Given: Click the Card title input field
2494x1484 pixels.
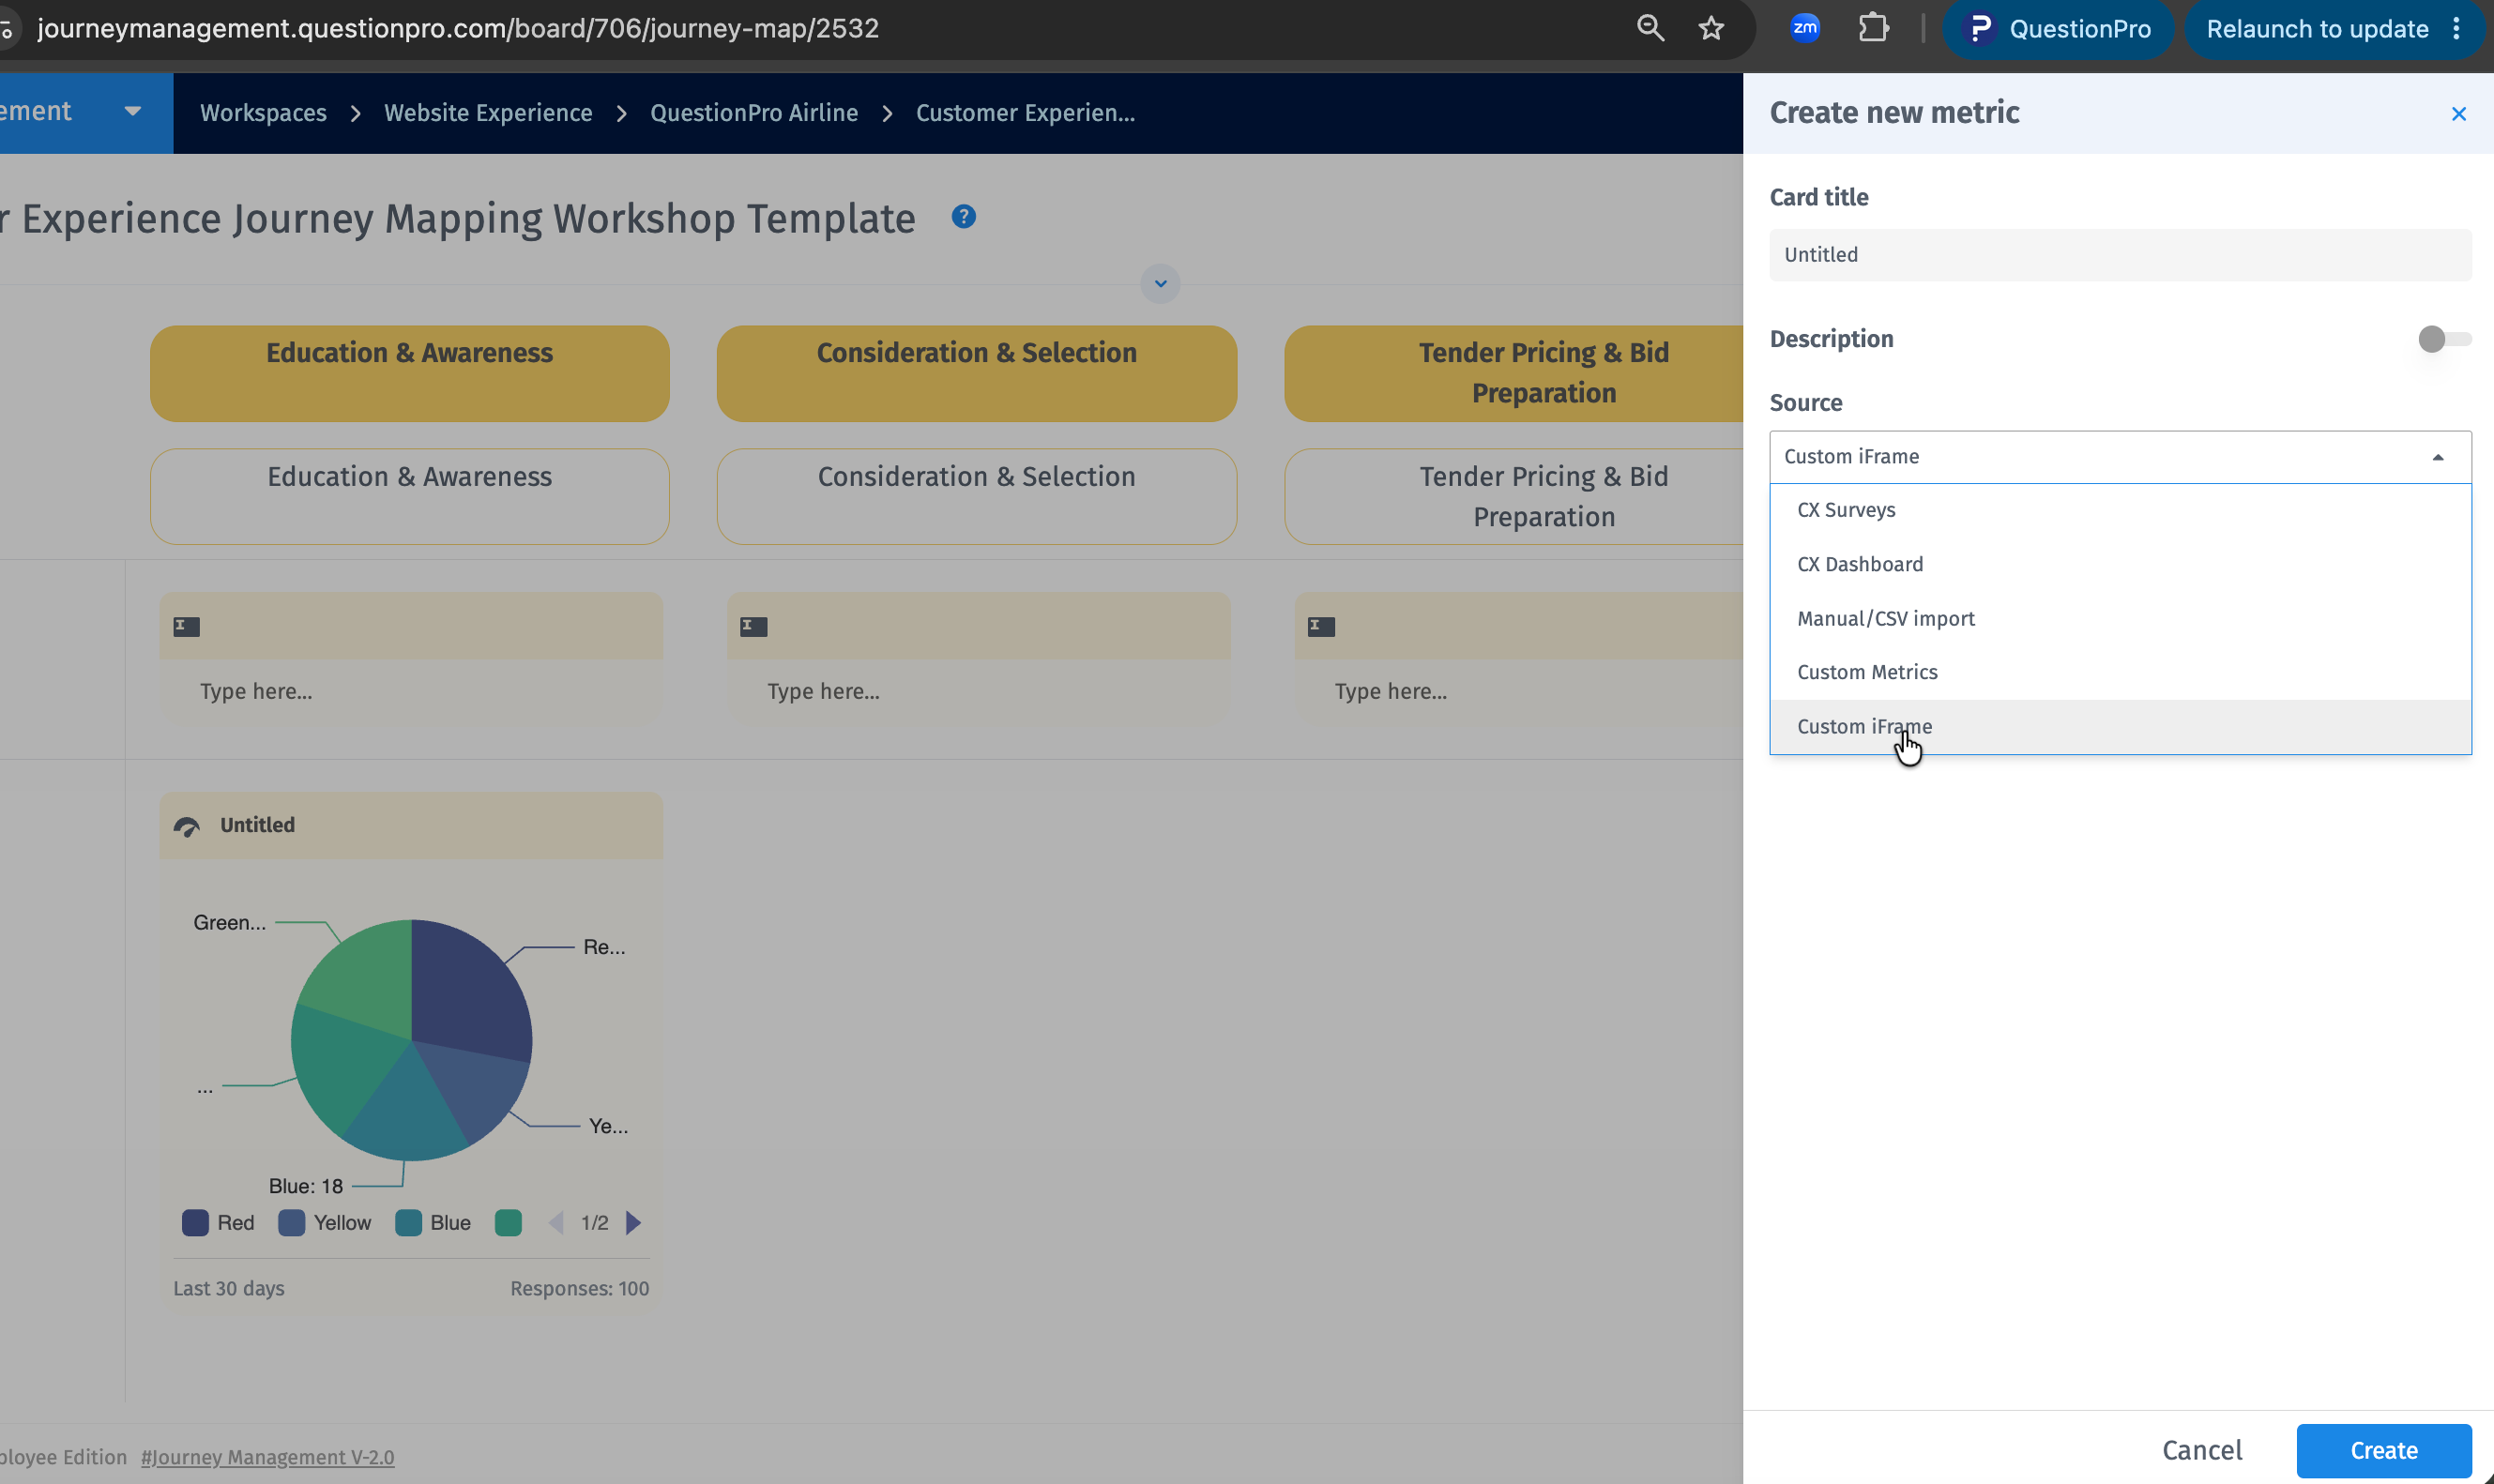Looking at the screenshot, I should 2120,255.
